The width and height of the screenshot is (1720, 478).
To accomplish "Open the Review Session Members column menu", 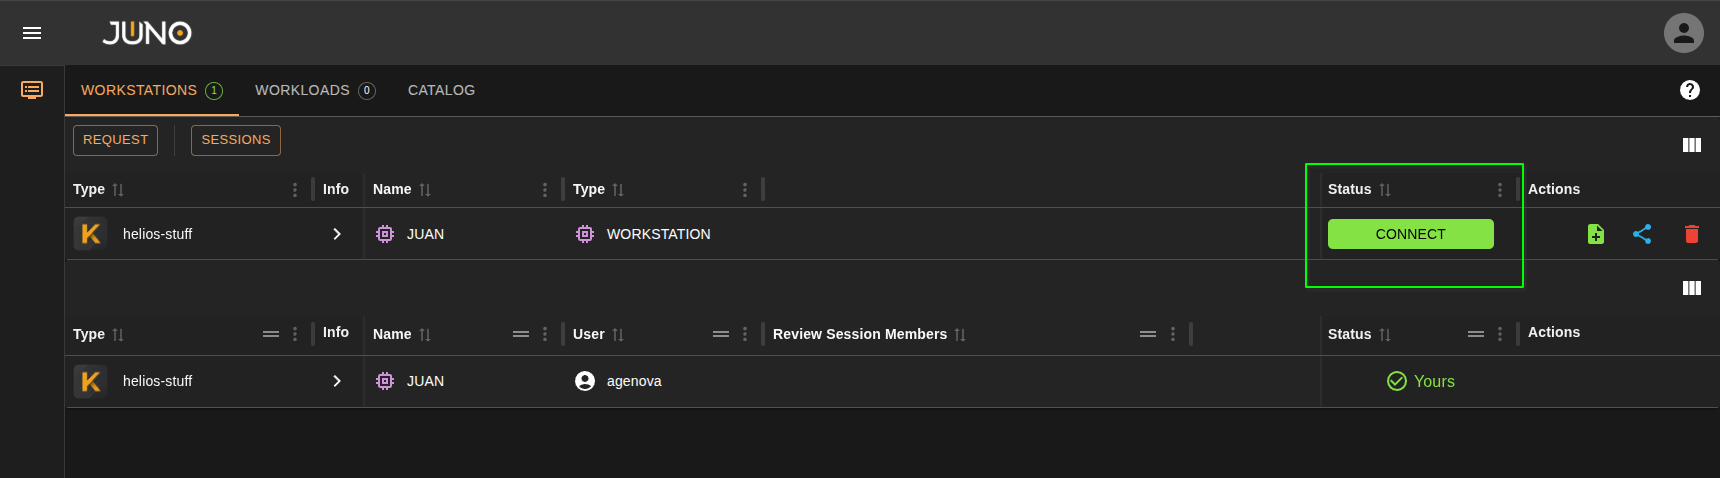I will click(1172, 334).
